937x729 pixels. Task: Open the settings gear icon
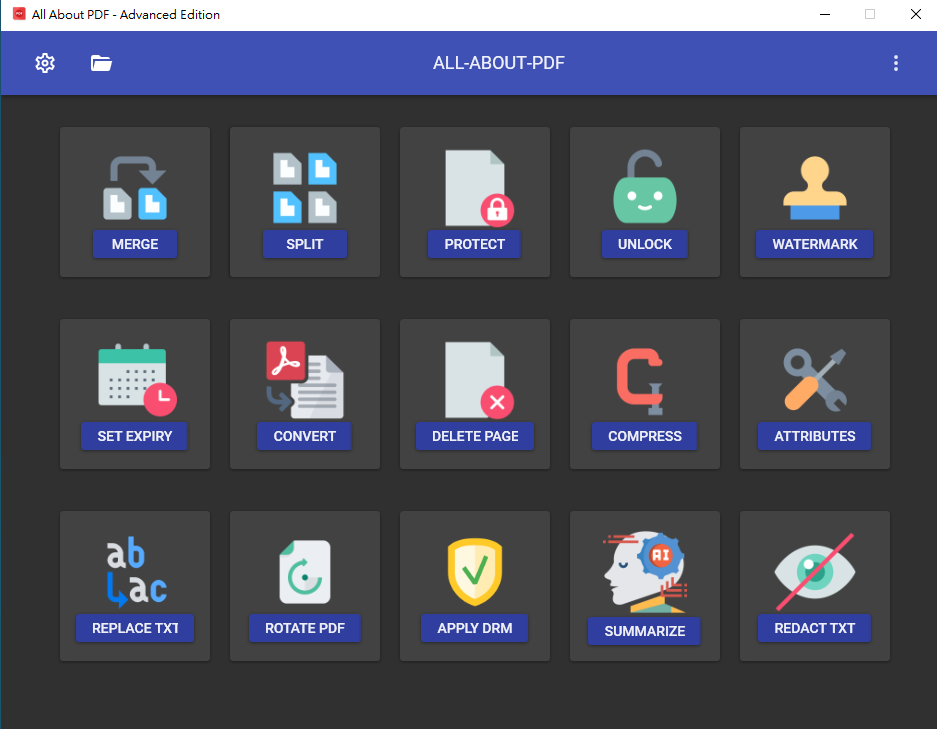(x=45, y=63)
